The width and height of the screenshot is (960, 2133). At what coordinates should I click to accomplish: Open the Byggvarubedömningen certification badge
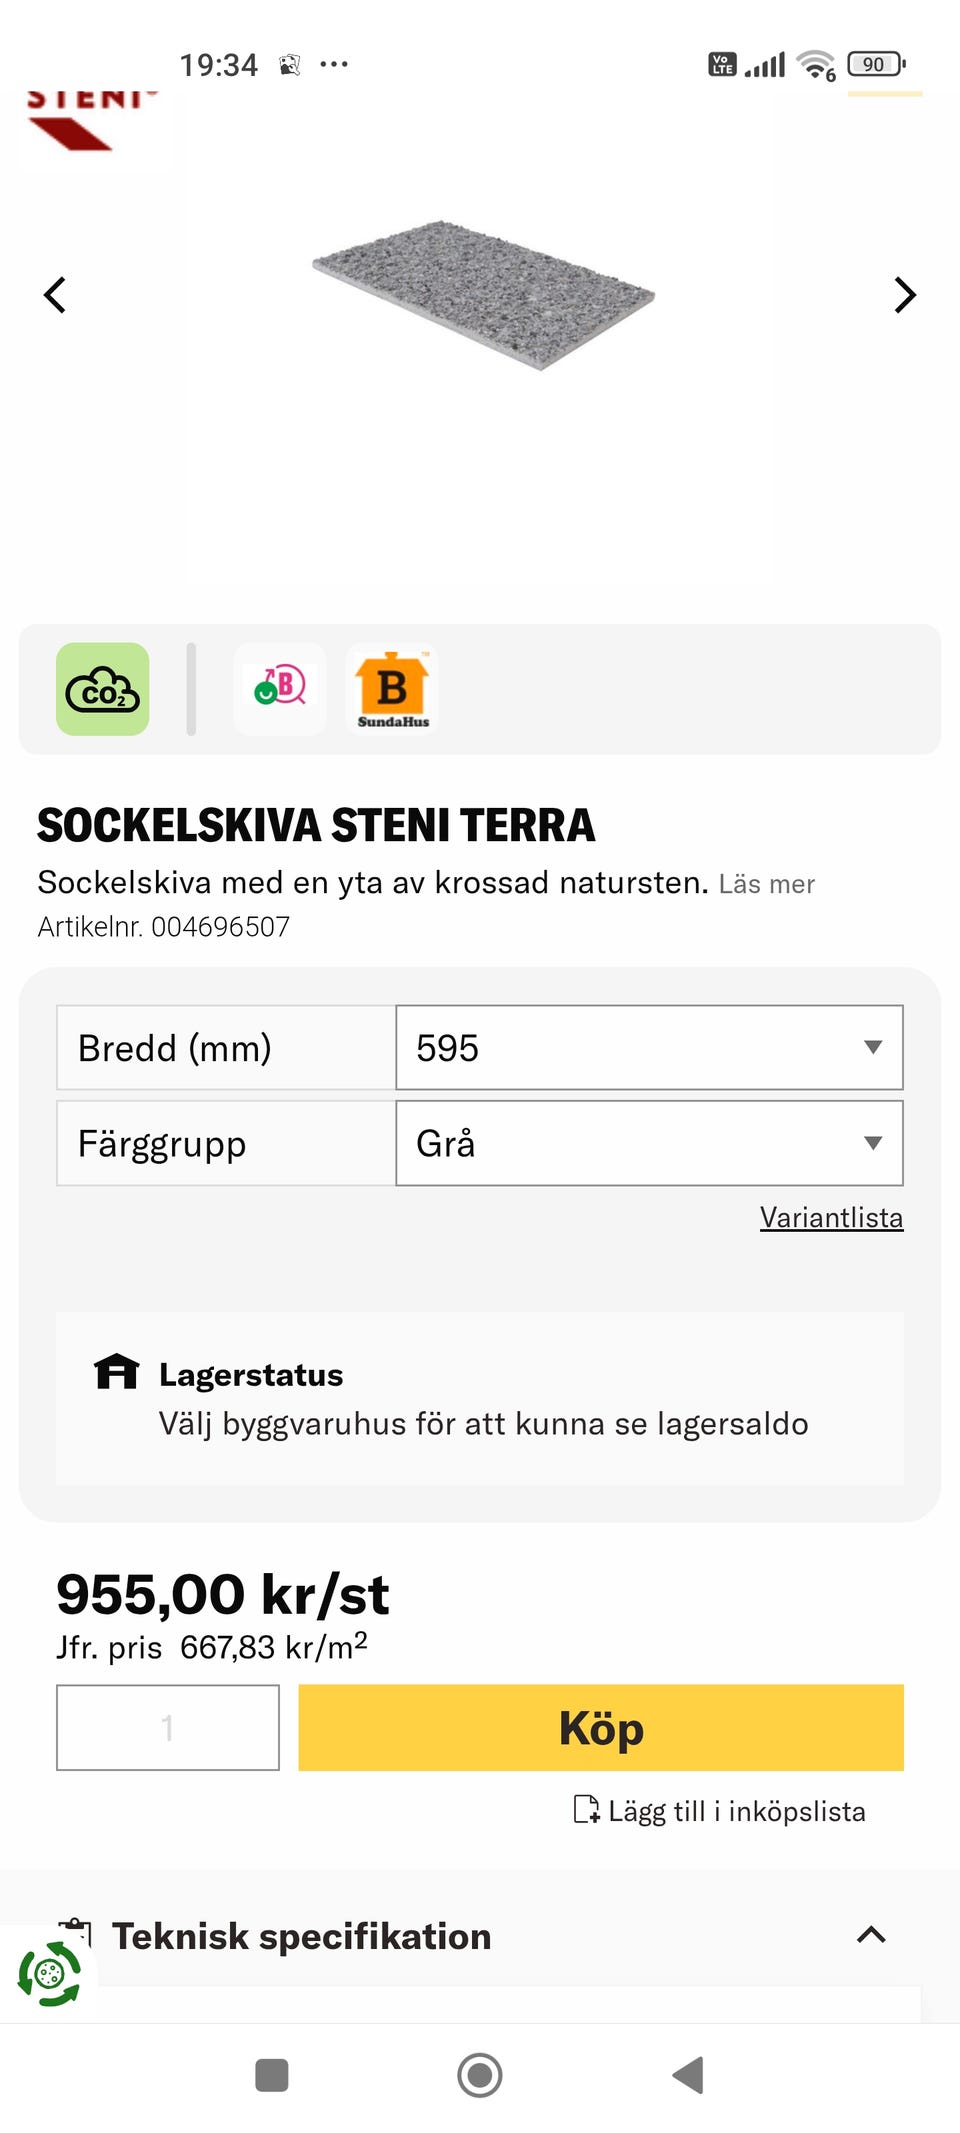(280, 688)
